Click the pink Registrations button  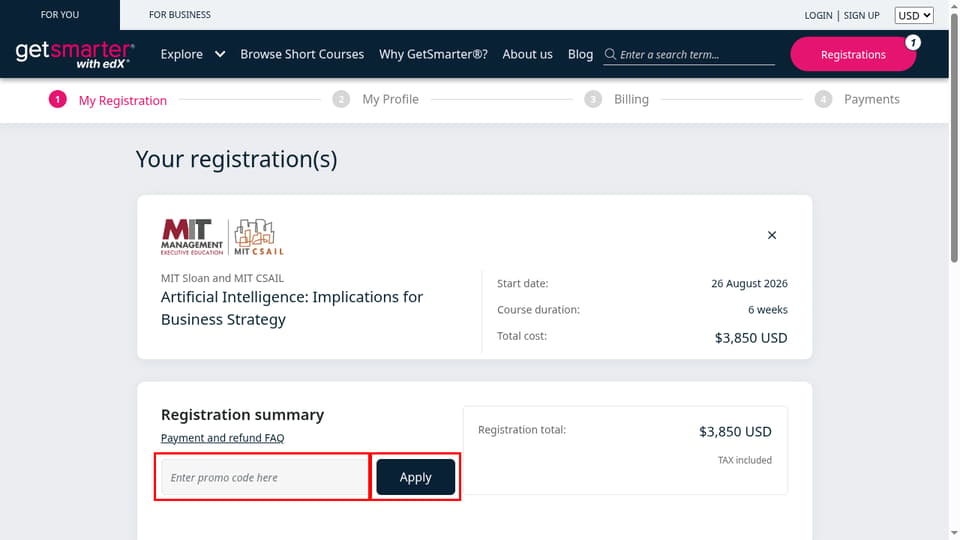coord(853,54)
